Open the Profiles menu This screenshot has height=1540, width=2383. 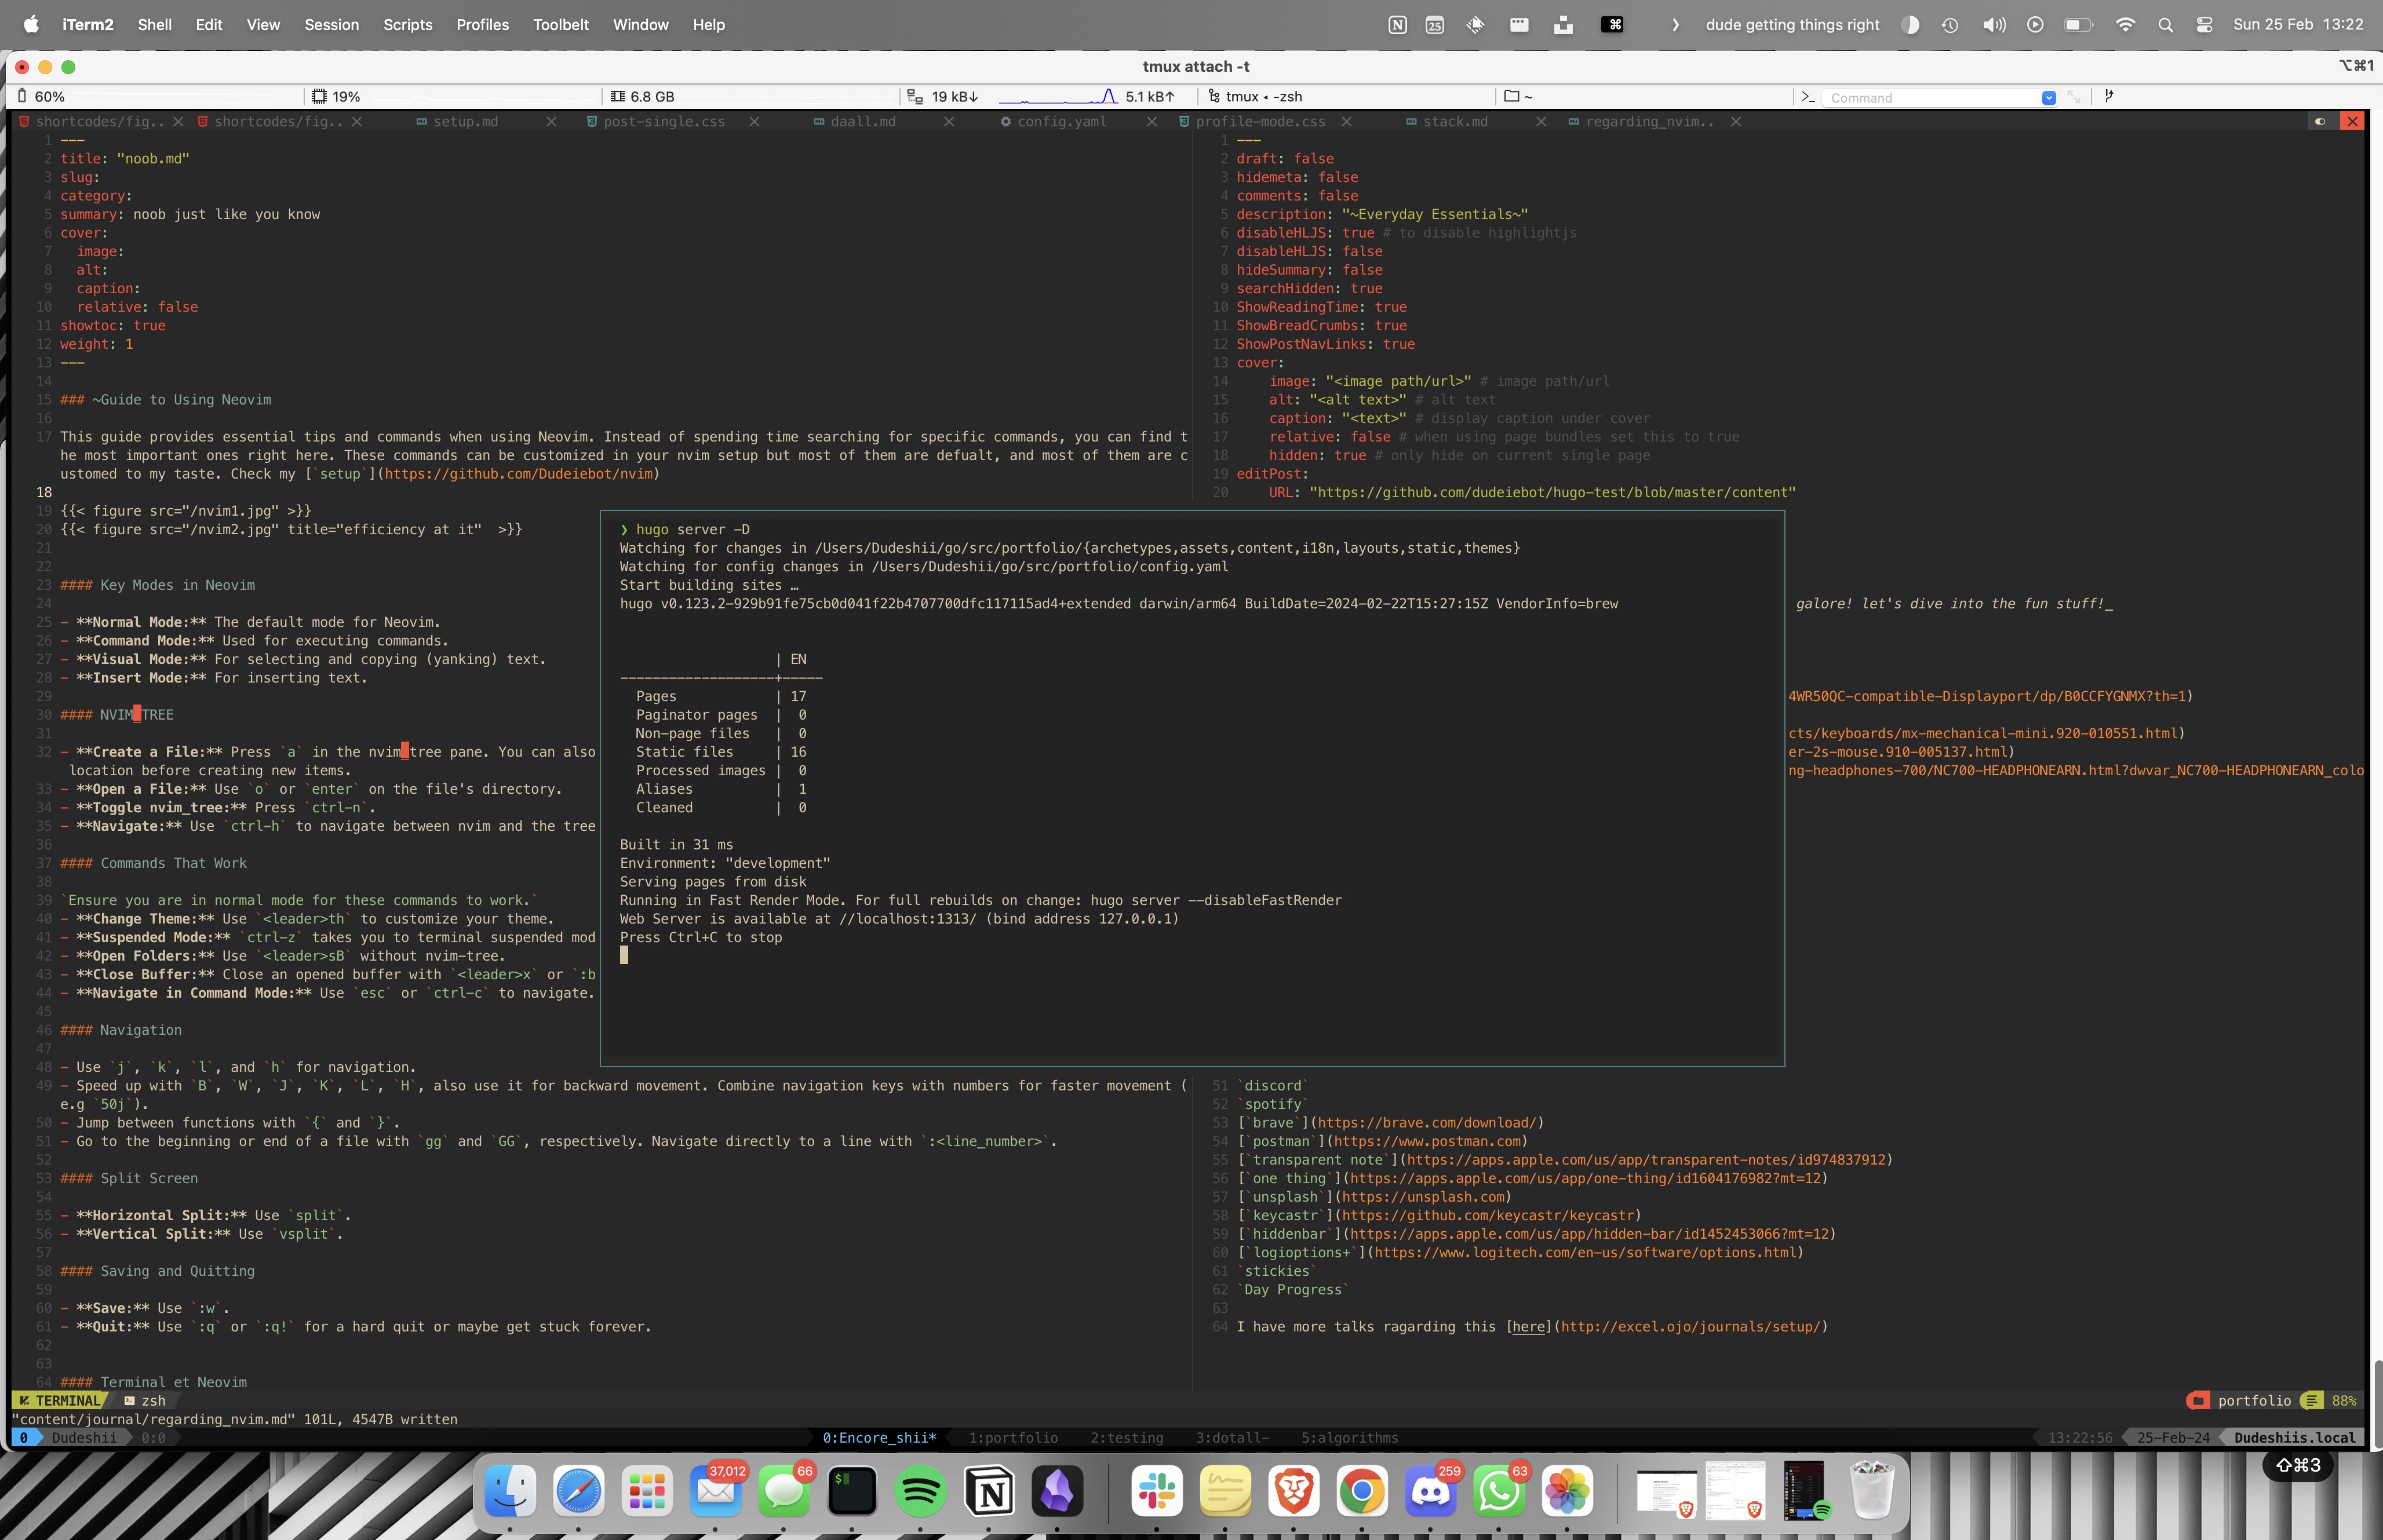point(482,25)
